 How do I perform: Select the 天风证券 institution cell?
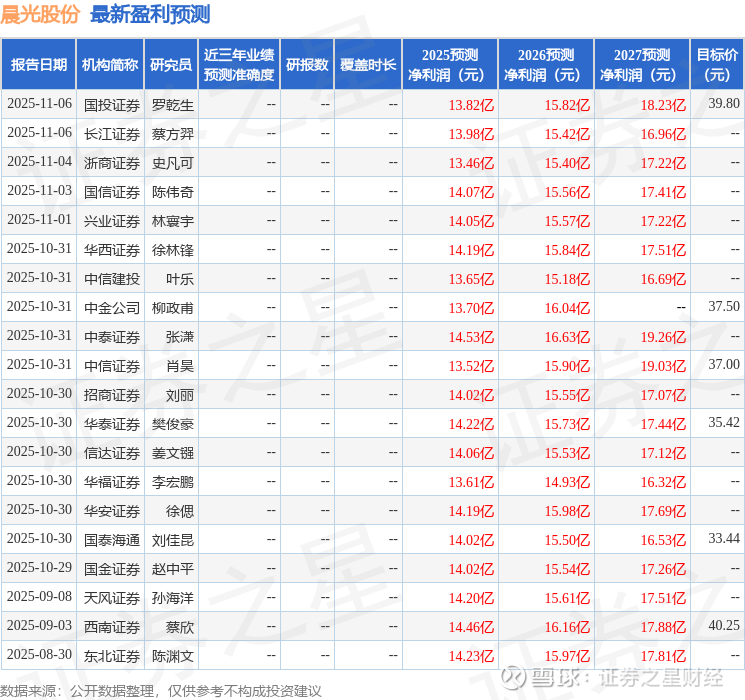pyautogui.click(x=112, y=598)
